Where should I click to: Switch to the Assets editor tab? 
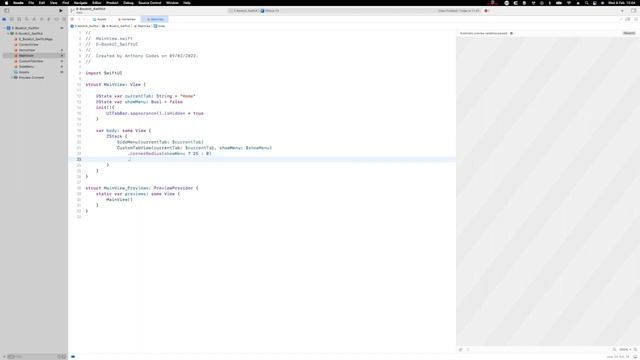pyautogui.click(x=100, y=19)
